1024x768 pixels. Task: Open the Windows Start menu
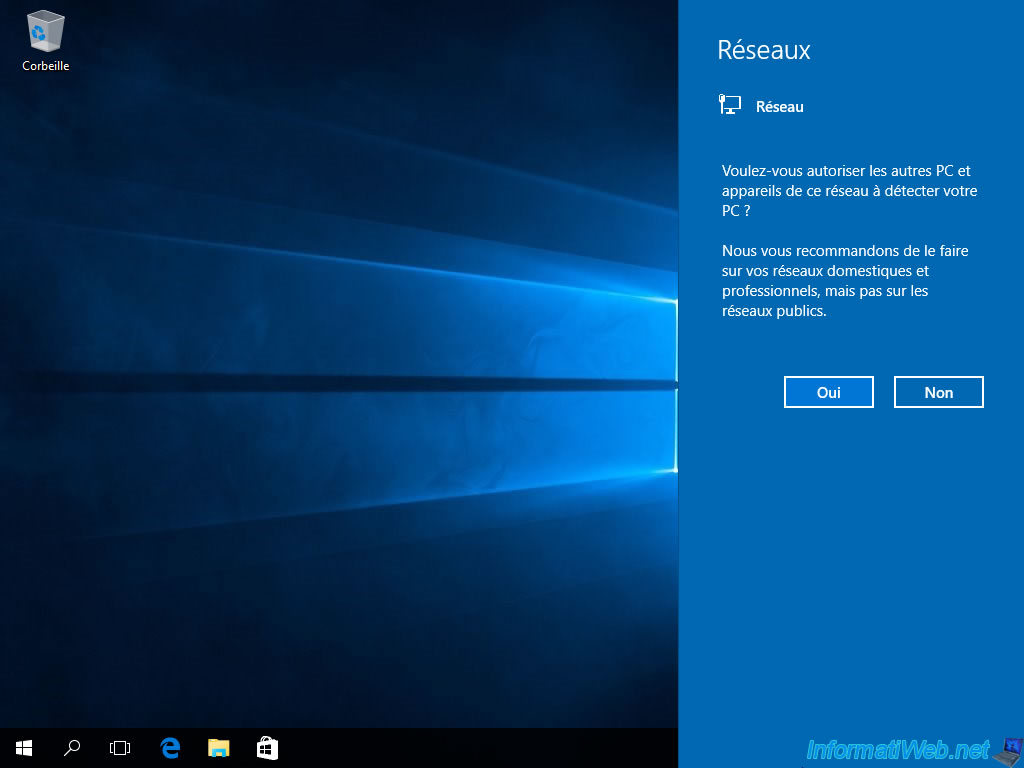pyautogui.click(x=24, y=748)
